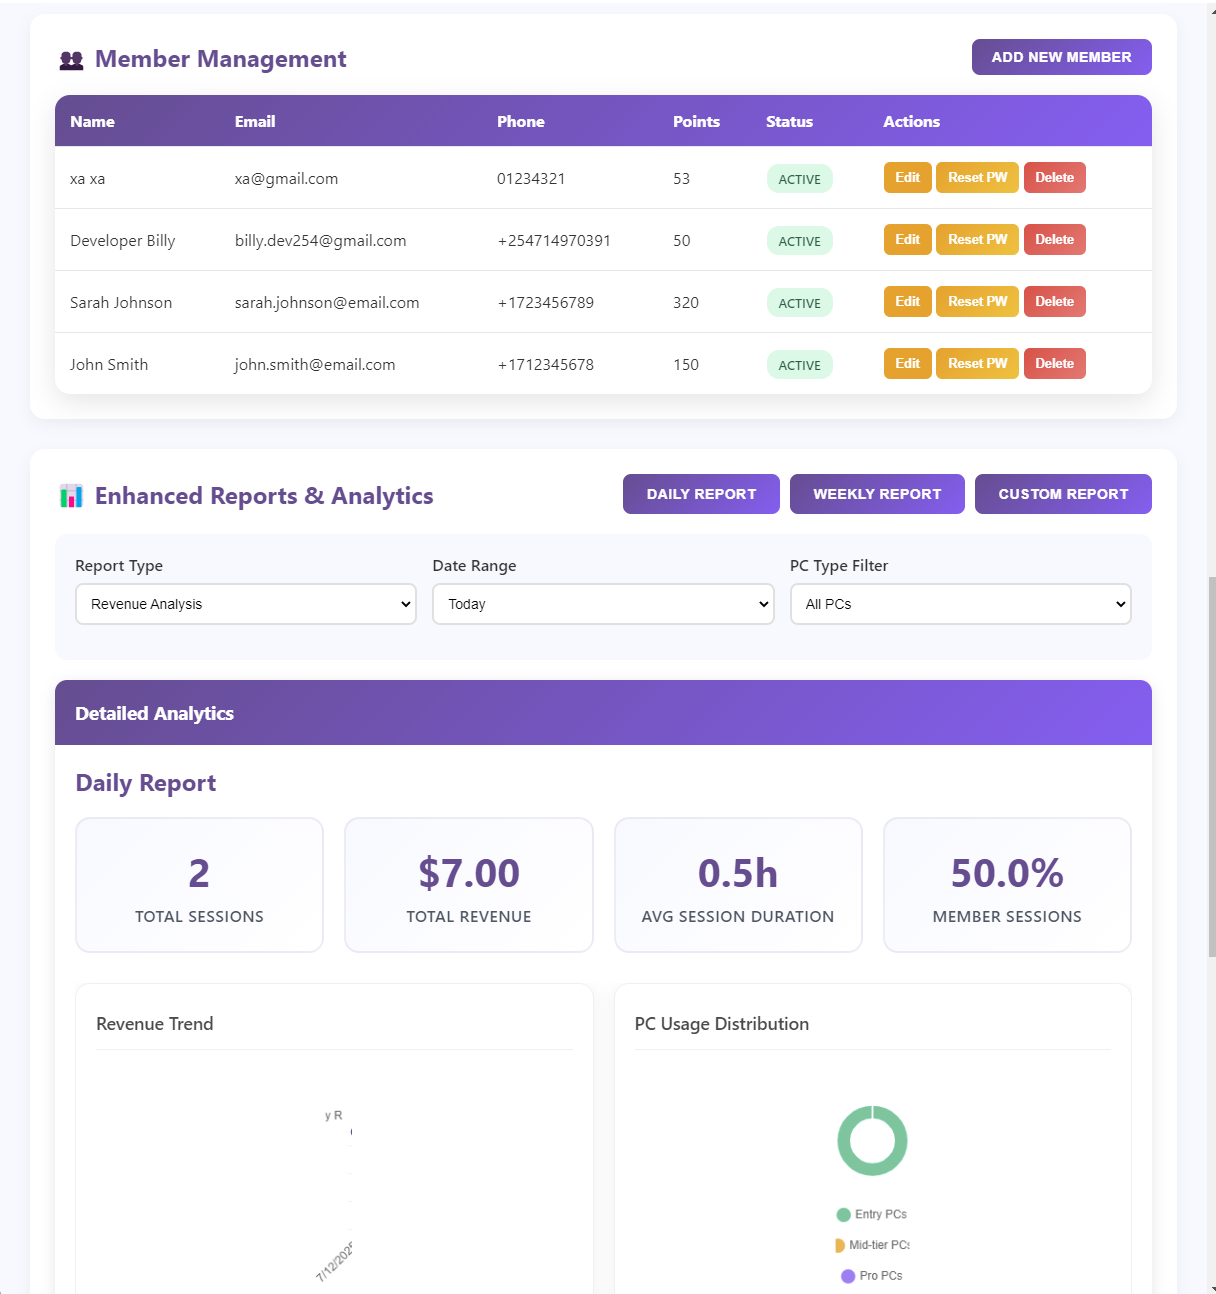Click Mid-tier PCs legend marker
The image size is (1216, 1294).
coord(840,1245)
